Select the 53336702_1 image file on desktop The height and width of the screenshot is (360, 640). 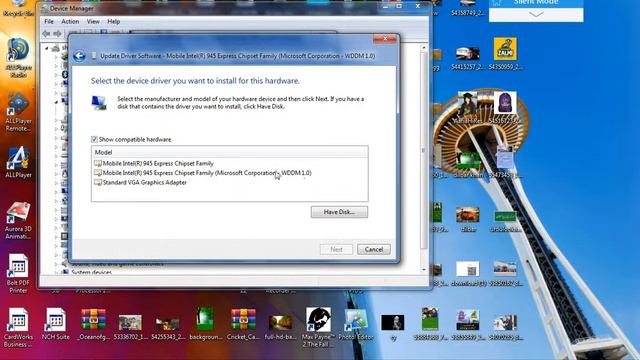131,327
